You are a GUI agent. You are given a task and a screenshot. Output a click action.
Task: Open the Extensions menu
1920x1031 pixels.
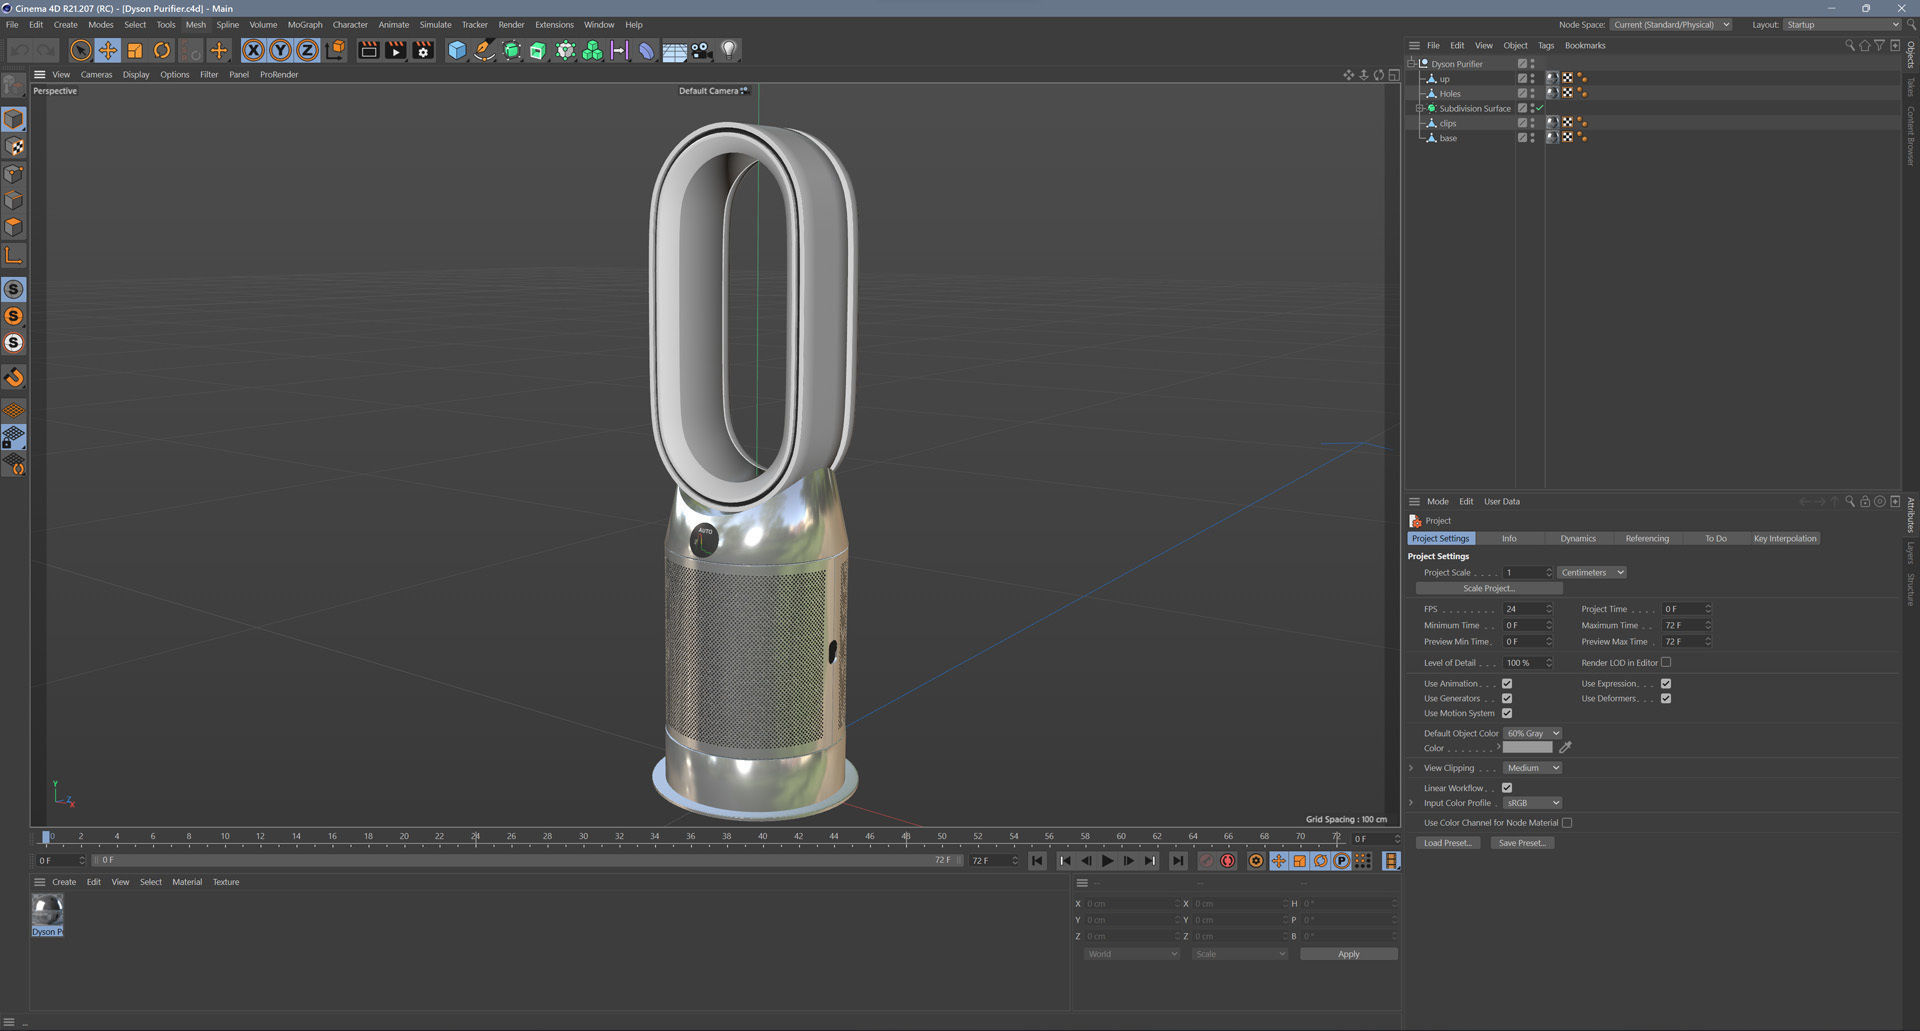[554, 25]
